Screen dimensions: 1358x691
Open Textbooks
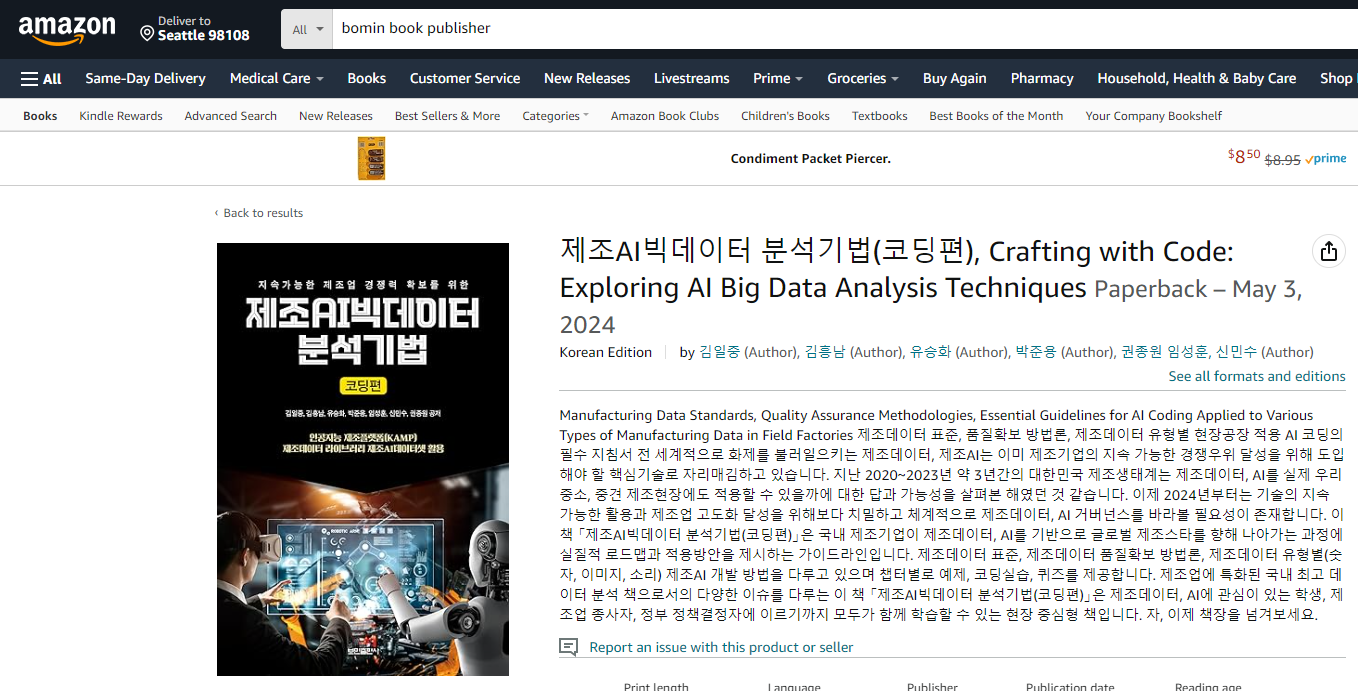point(880,116)
